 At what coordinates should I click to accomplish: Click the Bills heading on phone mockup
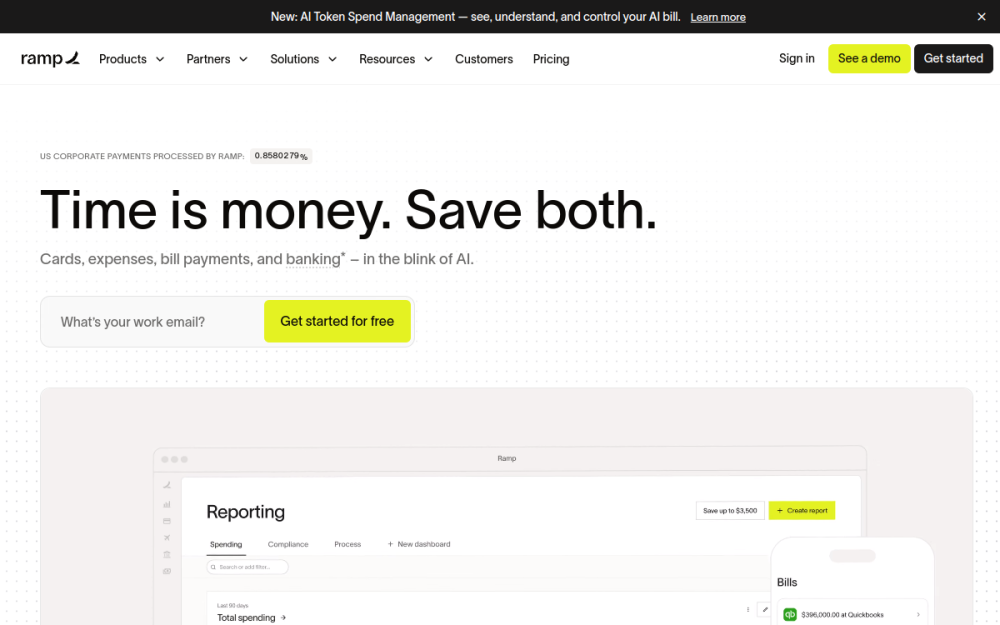point(787,582)
